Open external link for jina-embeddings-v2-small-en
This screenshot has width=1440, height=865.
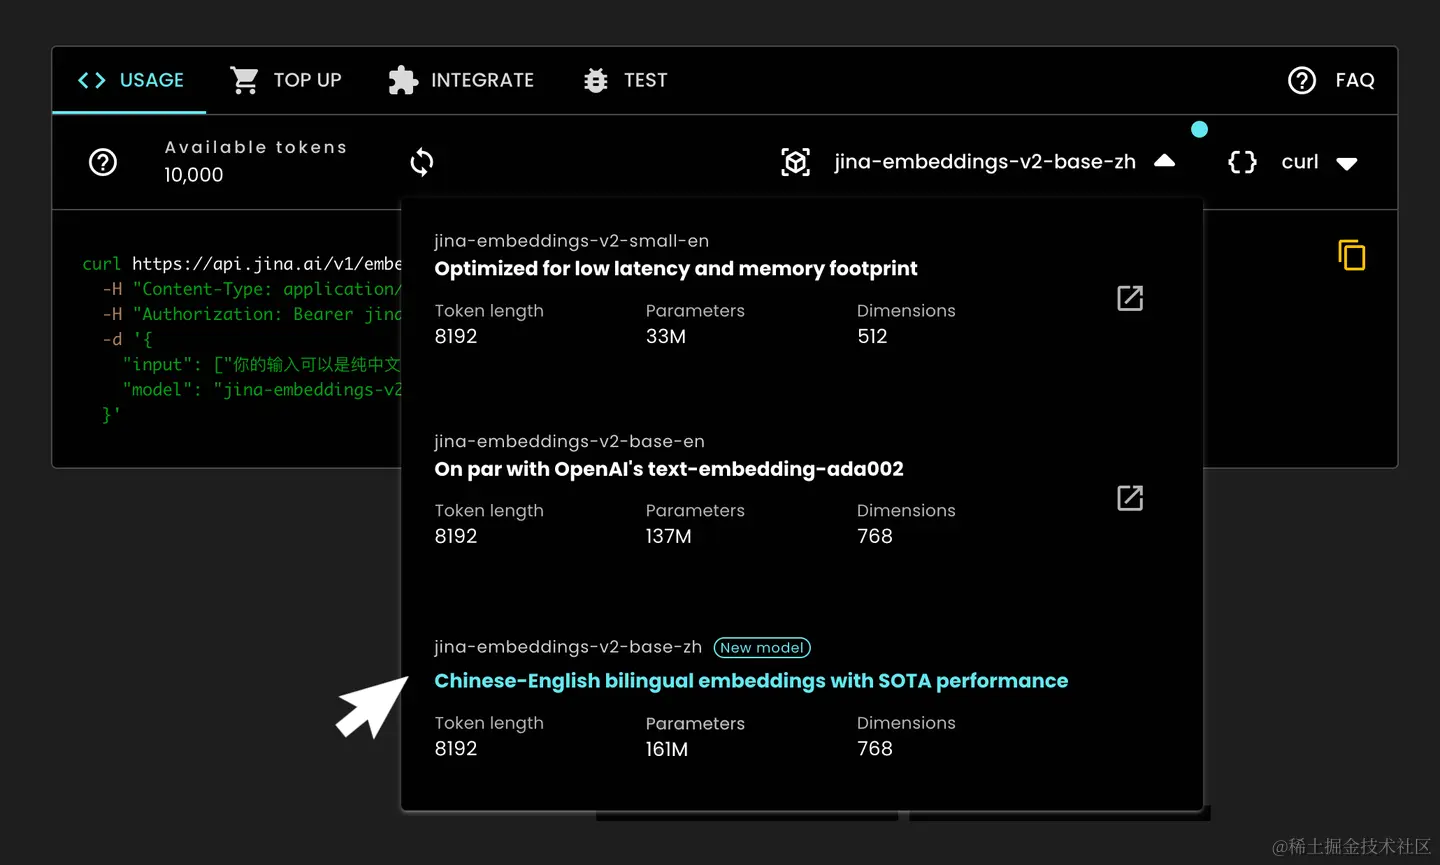(x=1130, y=298)
